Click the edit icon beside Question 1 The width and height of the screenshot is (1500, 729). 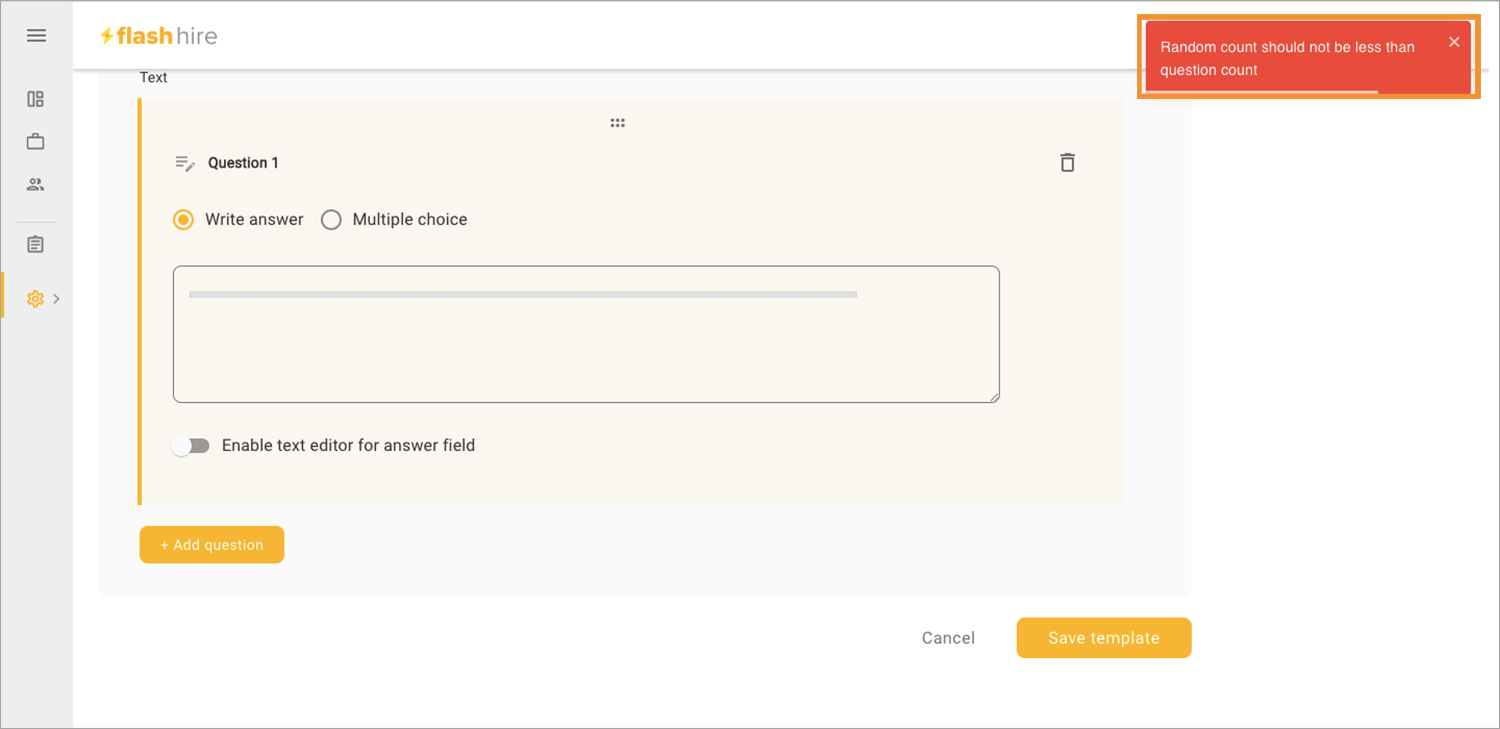click(185, 163)
